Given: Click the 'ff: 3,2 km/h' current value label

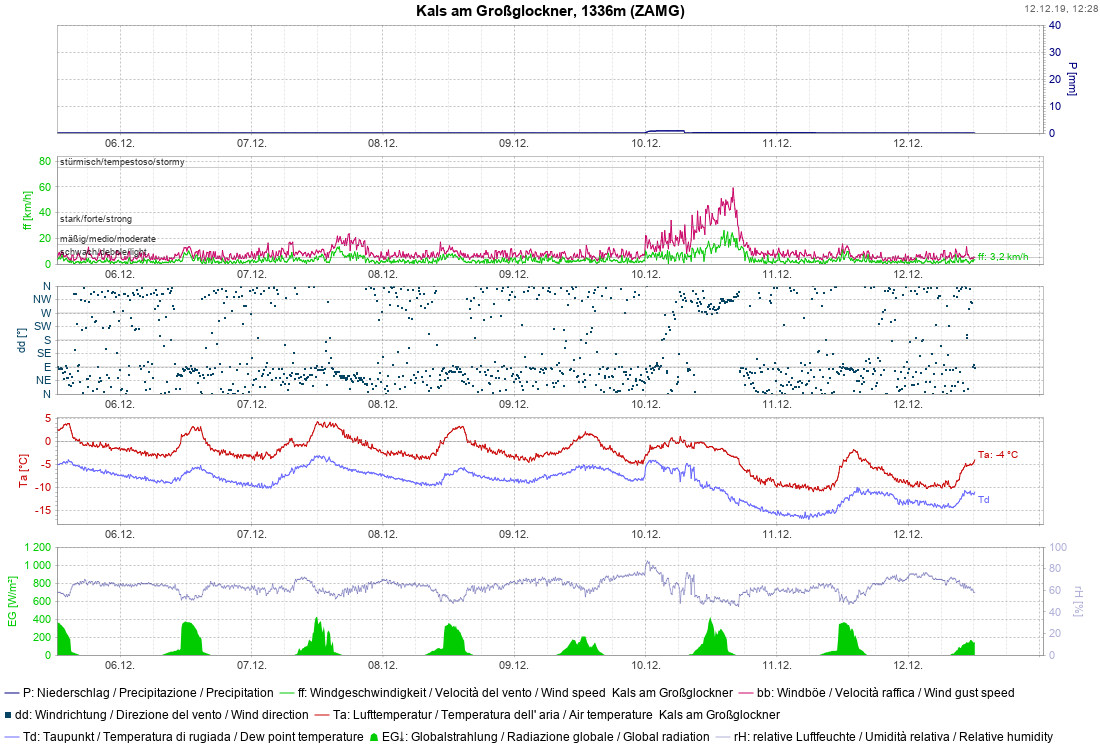Looking at the screenshot, I should point(1003,257).
